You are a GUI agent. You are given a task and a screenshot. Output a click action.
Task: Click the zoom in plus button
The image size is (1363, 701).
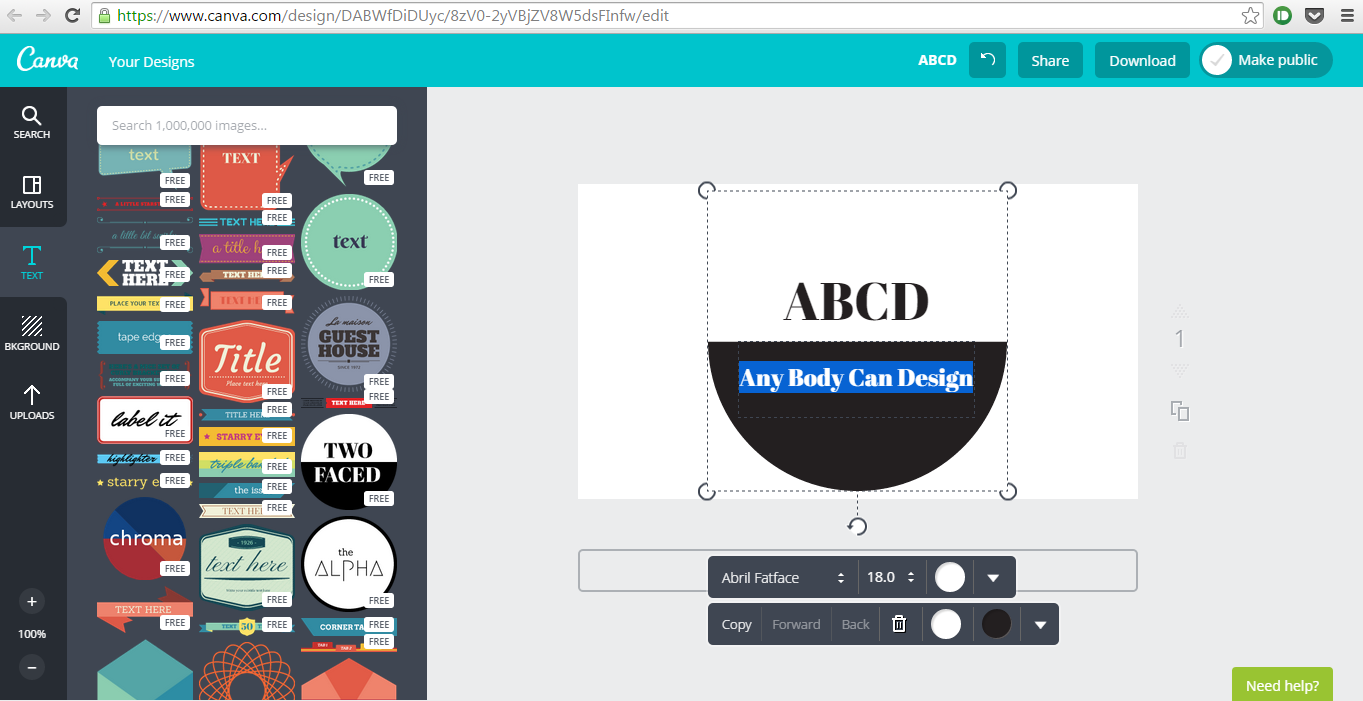(32, 602)
